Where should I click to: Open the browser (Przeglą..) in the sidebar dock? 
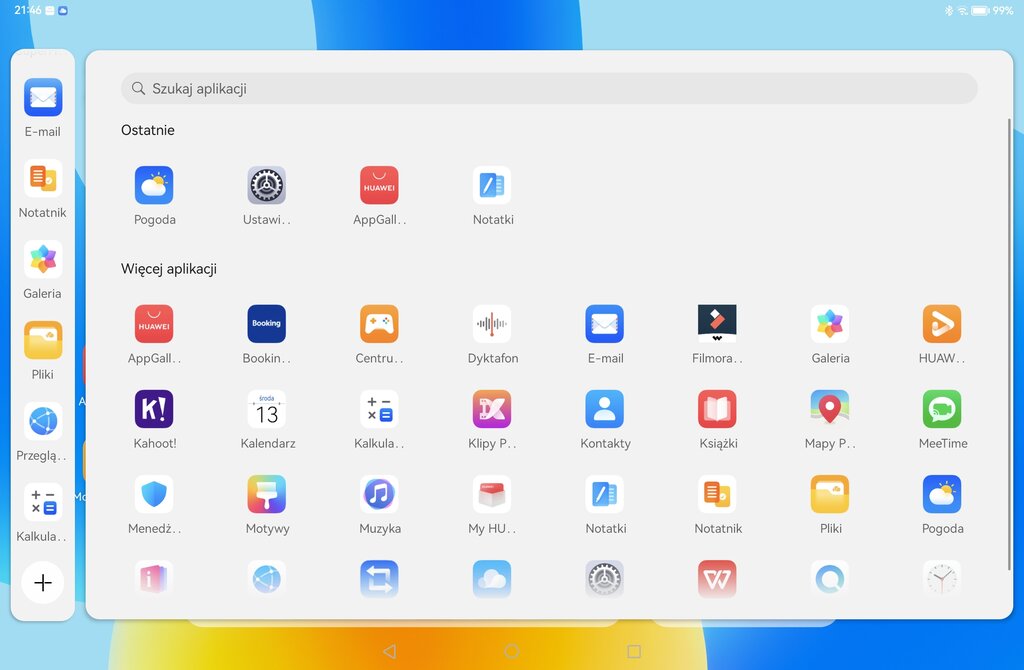[x=43, y=421]
